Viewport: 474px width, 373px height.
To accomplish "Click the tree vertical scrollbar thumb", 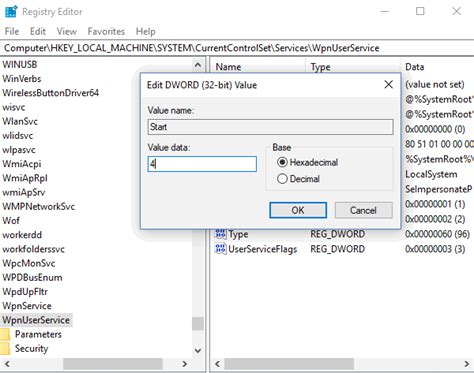I will point(198,323).
